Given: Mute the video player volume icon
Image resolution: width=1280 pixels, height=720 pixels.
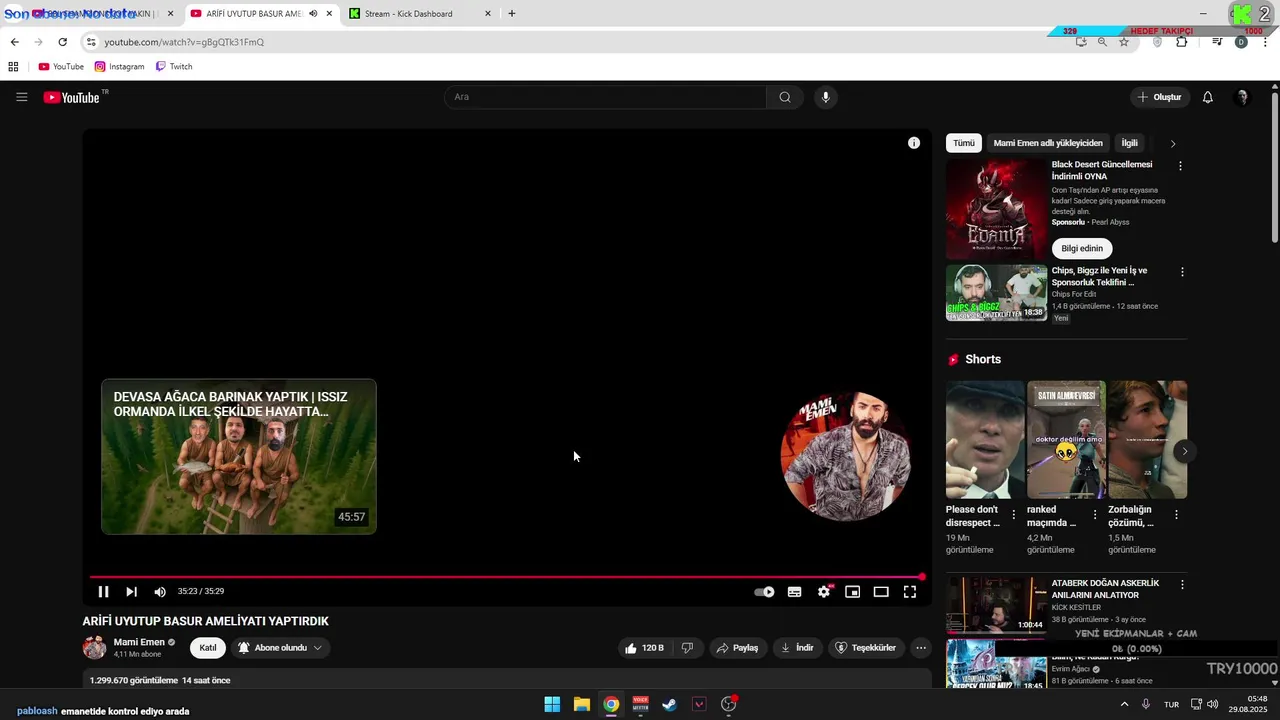Looking at the screenshot, I should pyautogui.click(x=160, y=592).
